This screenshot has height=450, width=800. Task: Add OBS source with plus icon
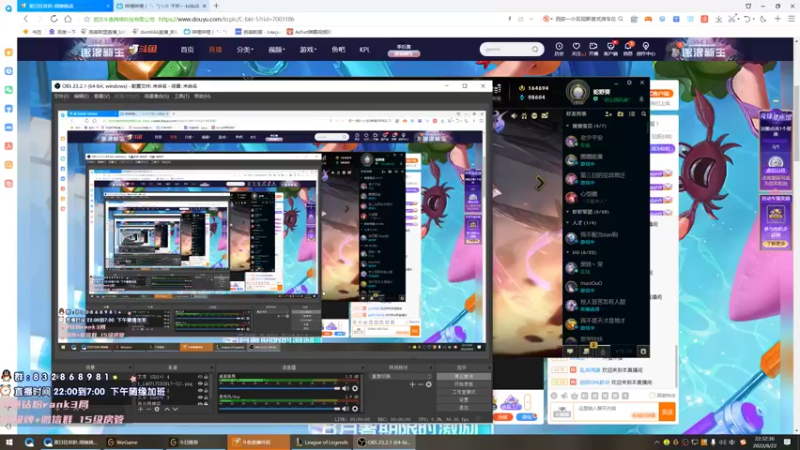[140, 409]
